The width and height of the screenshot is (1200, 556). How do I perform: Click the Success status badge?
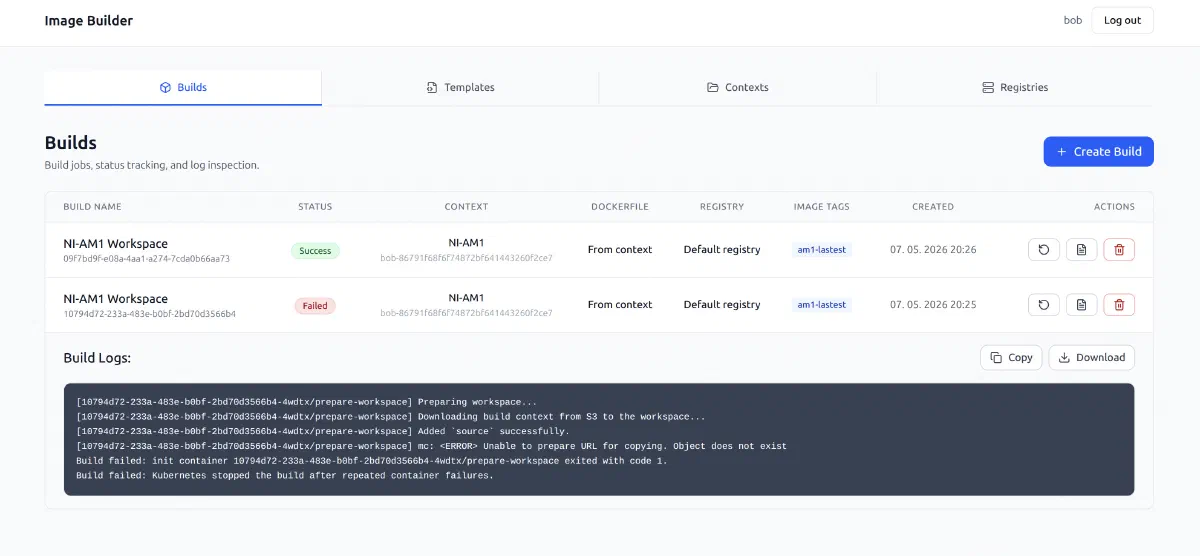click(315, 251)
